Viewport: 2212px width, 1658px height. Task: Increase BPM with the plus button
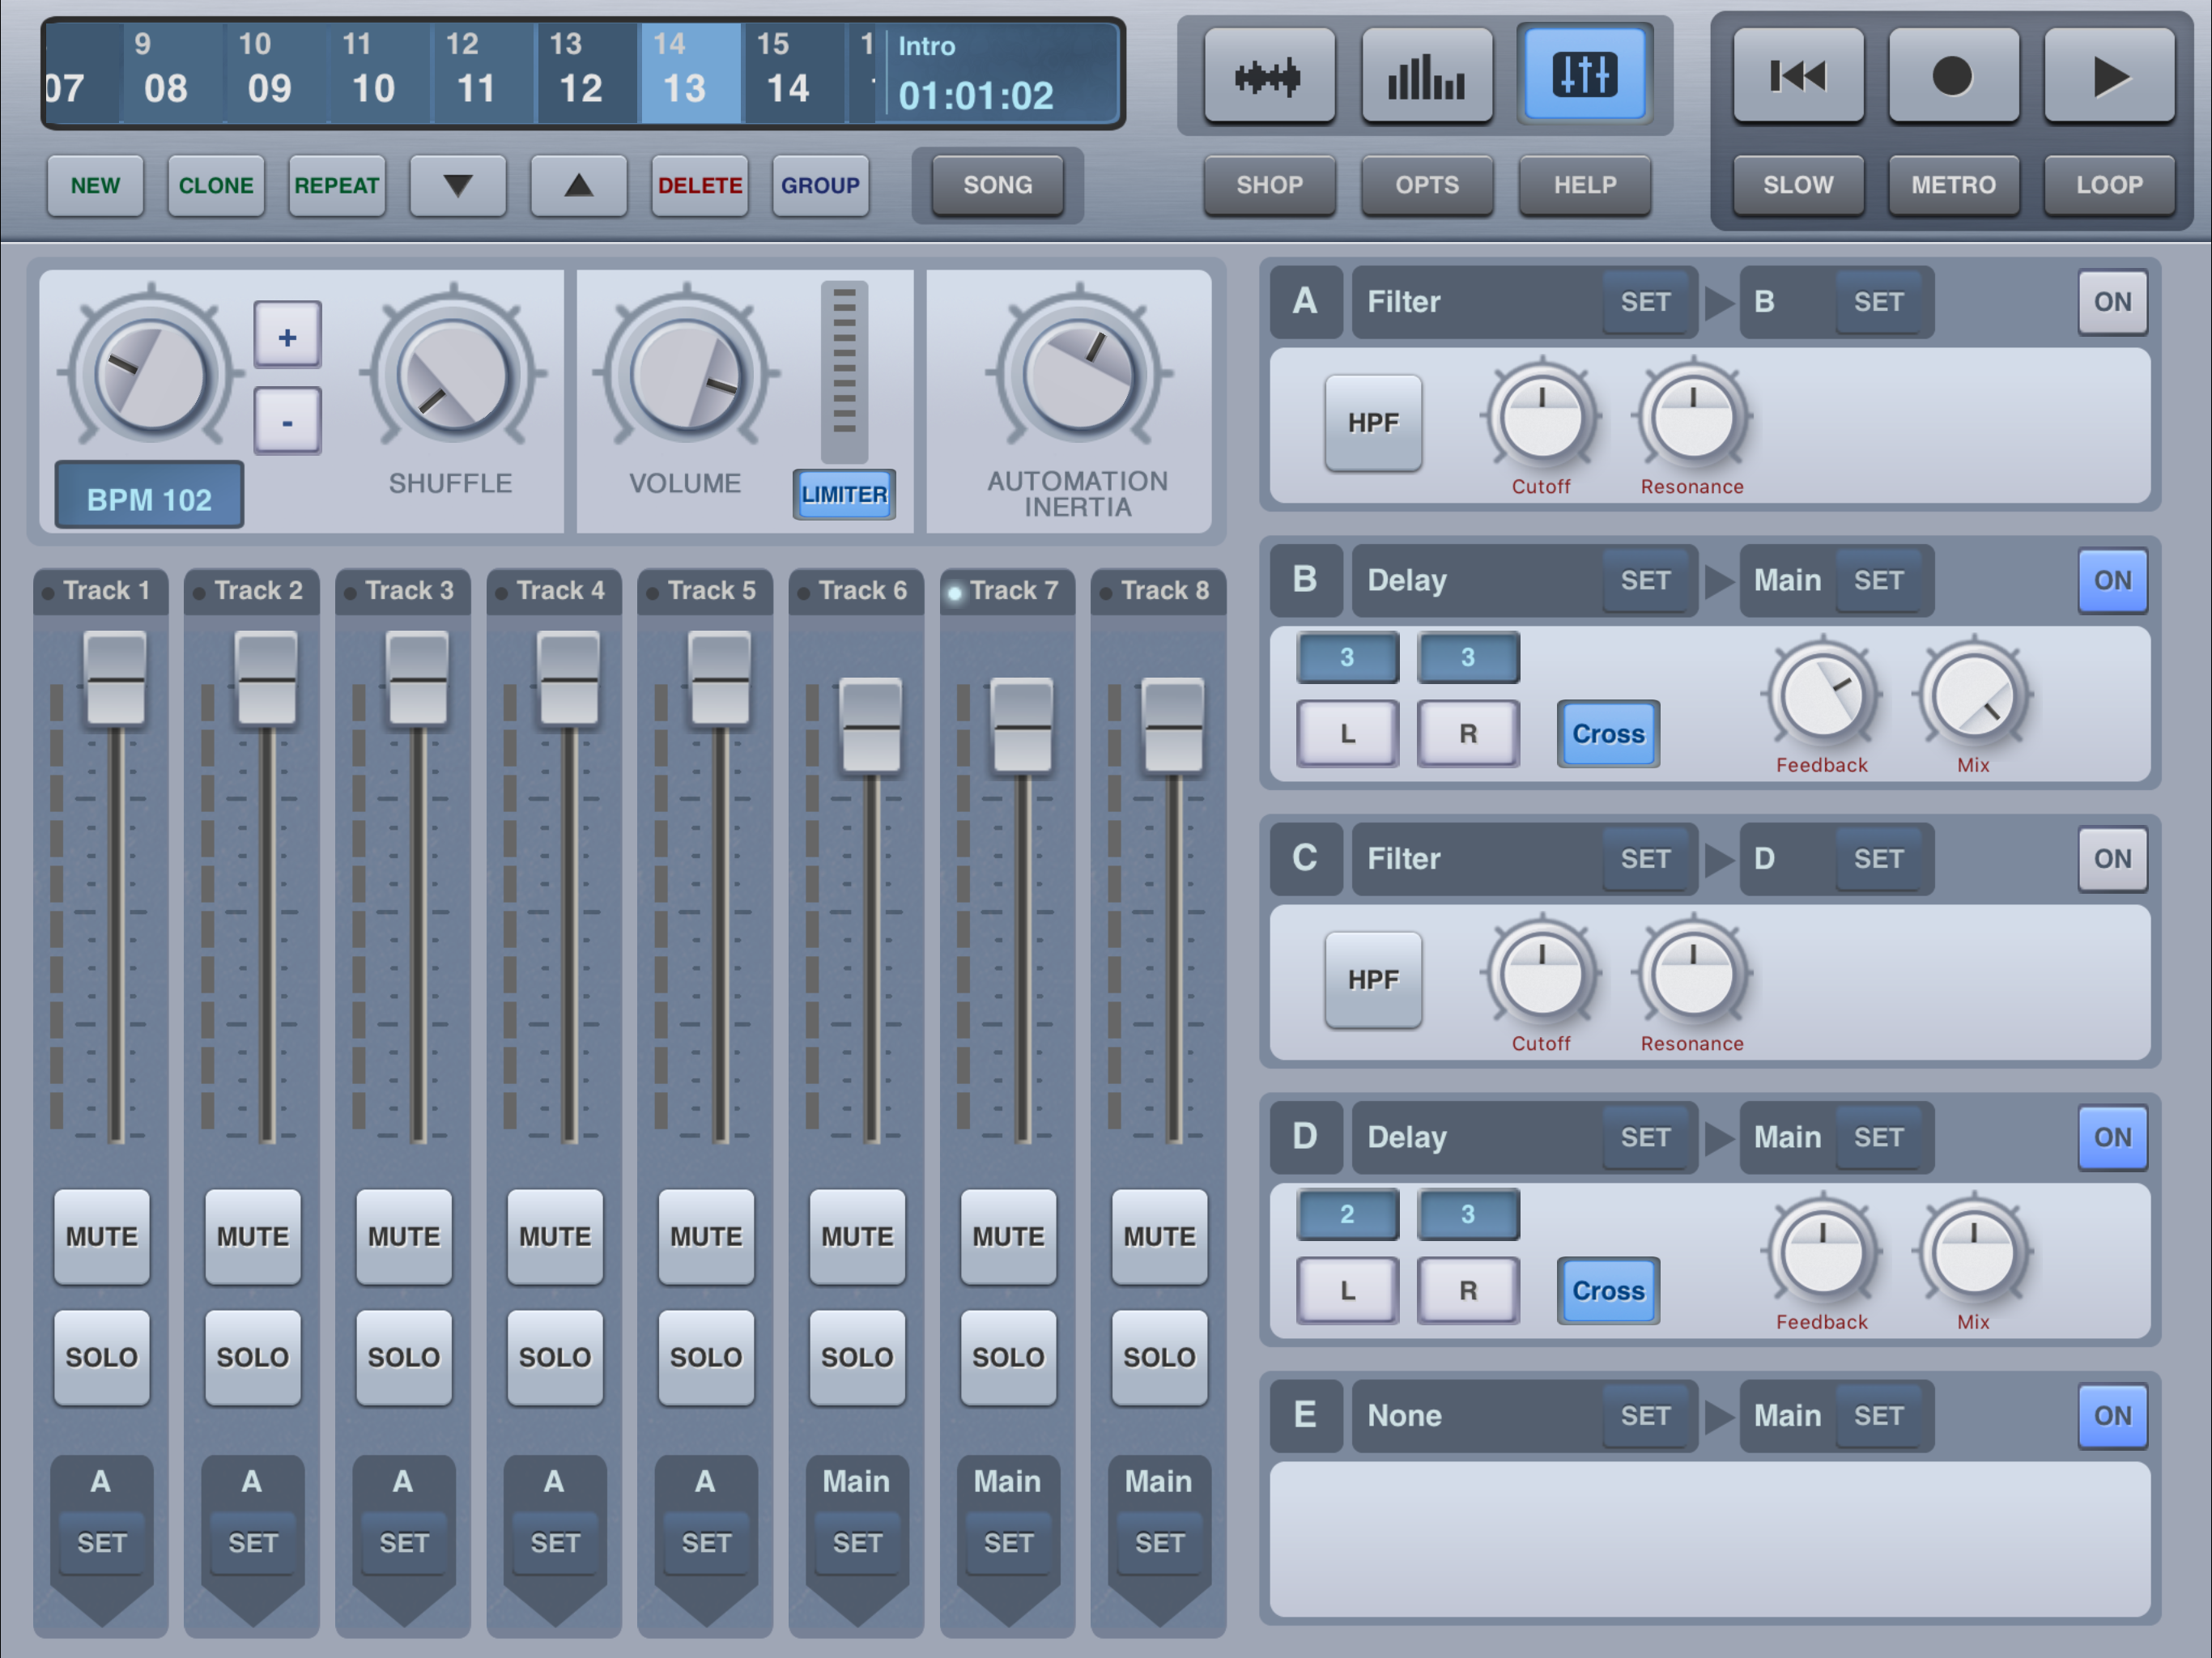[x=287, y=337]
